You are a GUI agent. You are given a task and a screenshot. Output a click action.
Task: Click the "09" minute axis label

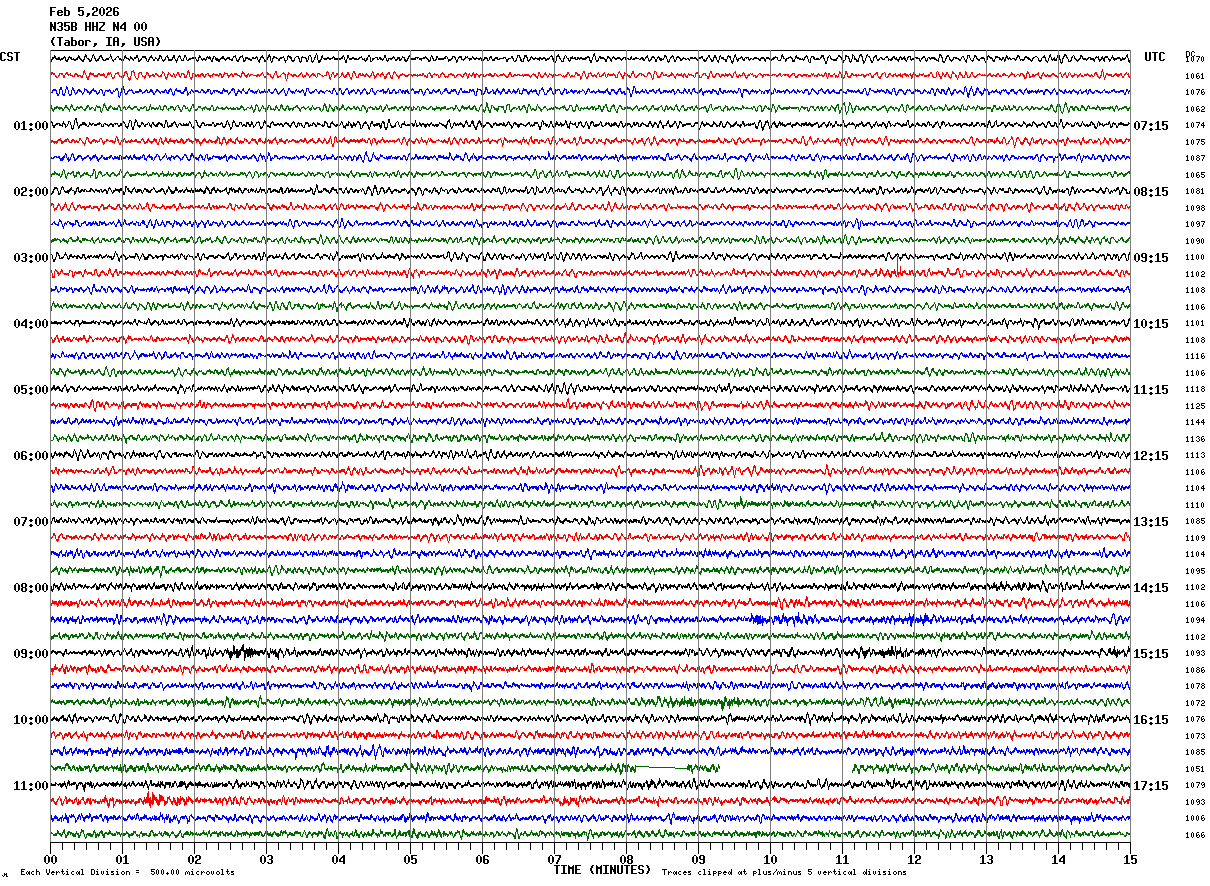pos(698,859)
